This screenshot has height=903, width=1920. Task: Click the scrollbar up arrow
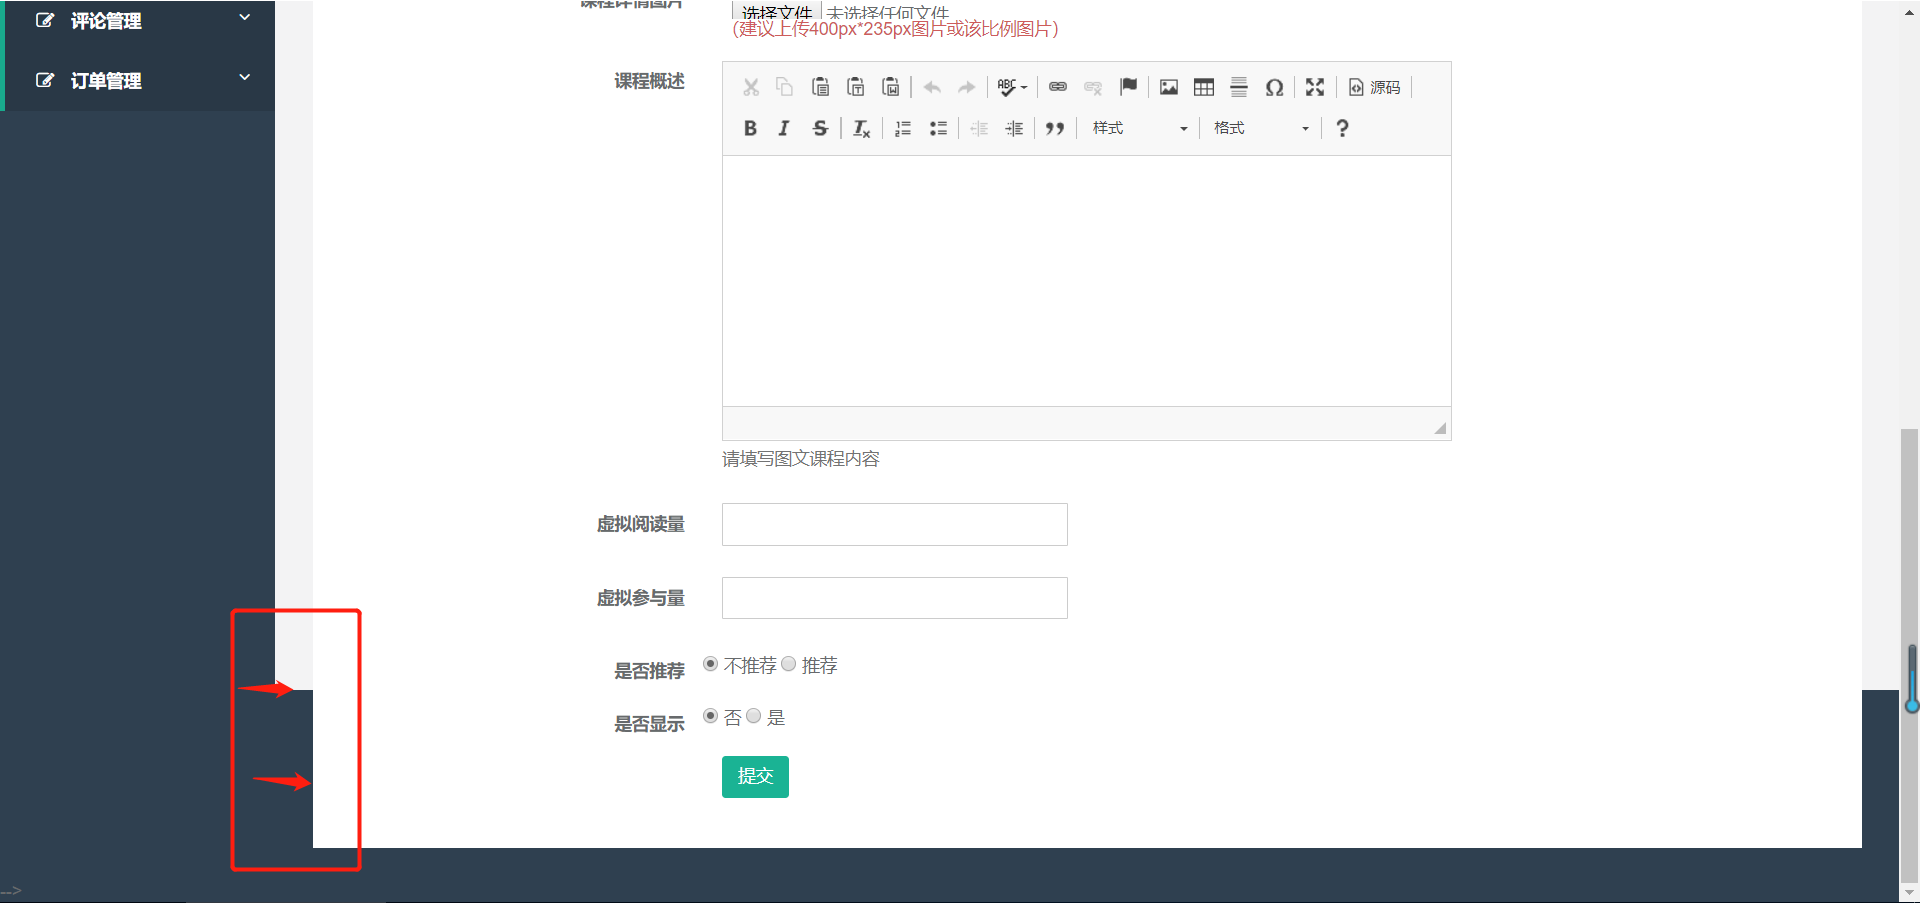[x=1909, y=13]
